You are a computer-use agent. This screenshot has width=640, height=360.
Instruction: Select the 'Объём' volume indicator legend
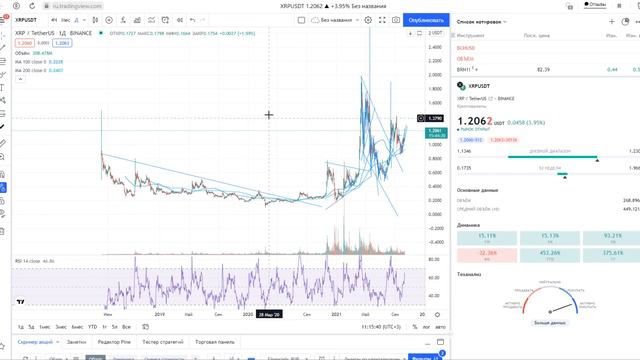[33, 53]
